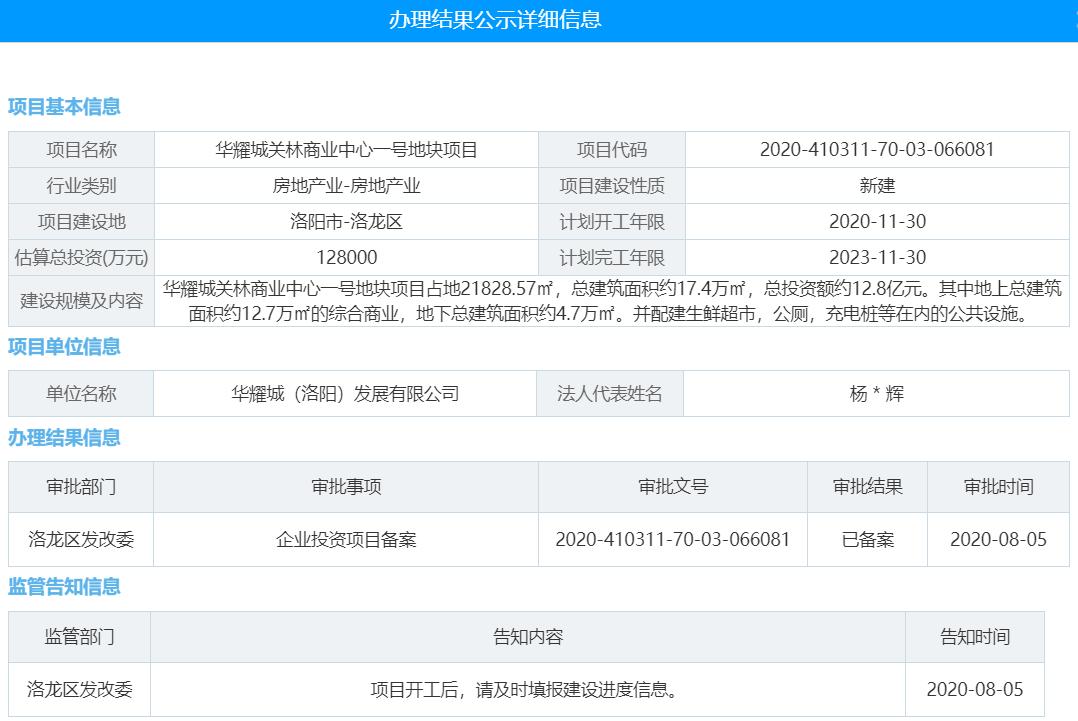Screen dimensions: 1078x721
Task: Click the 洛阳市-洛龙区 project location cell
Action: pyautogui.click(x=343, y=222)
